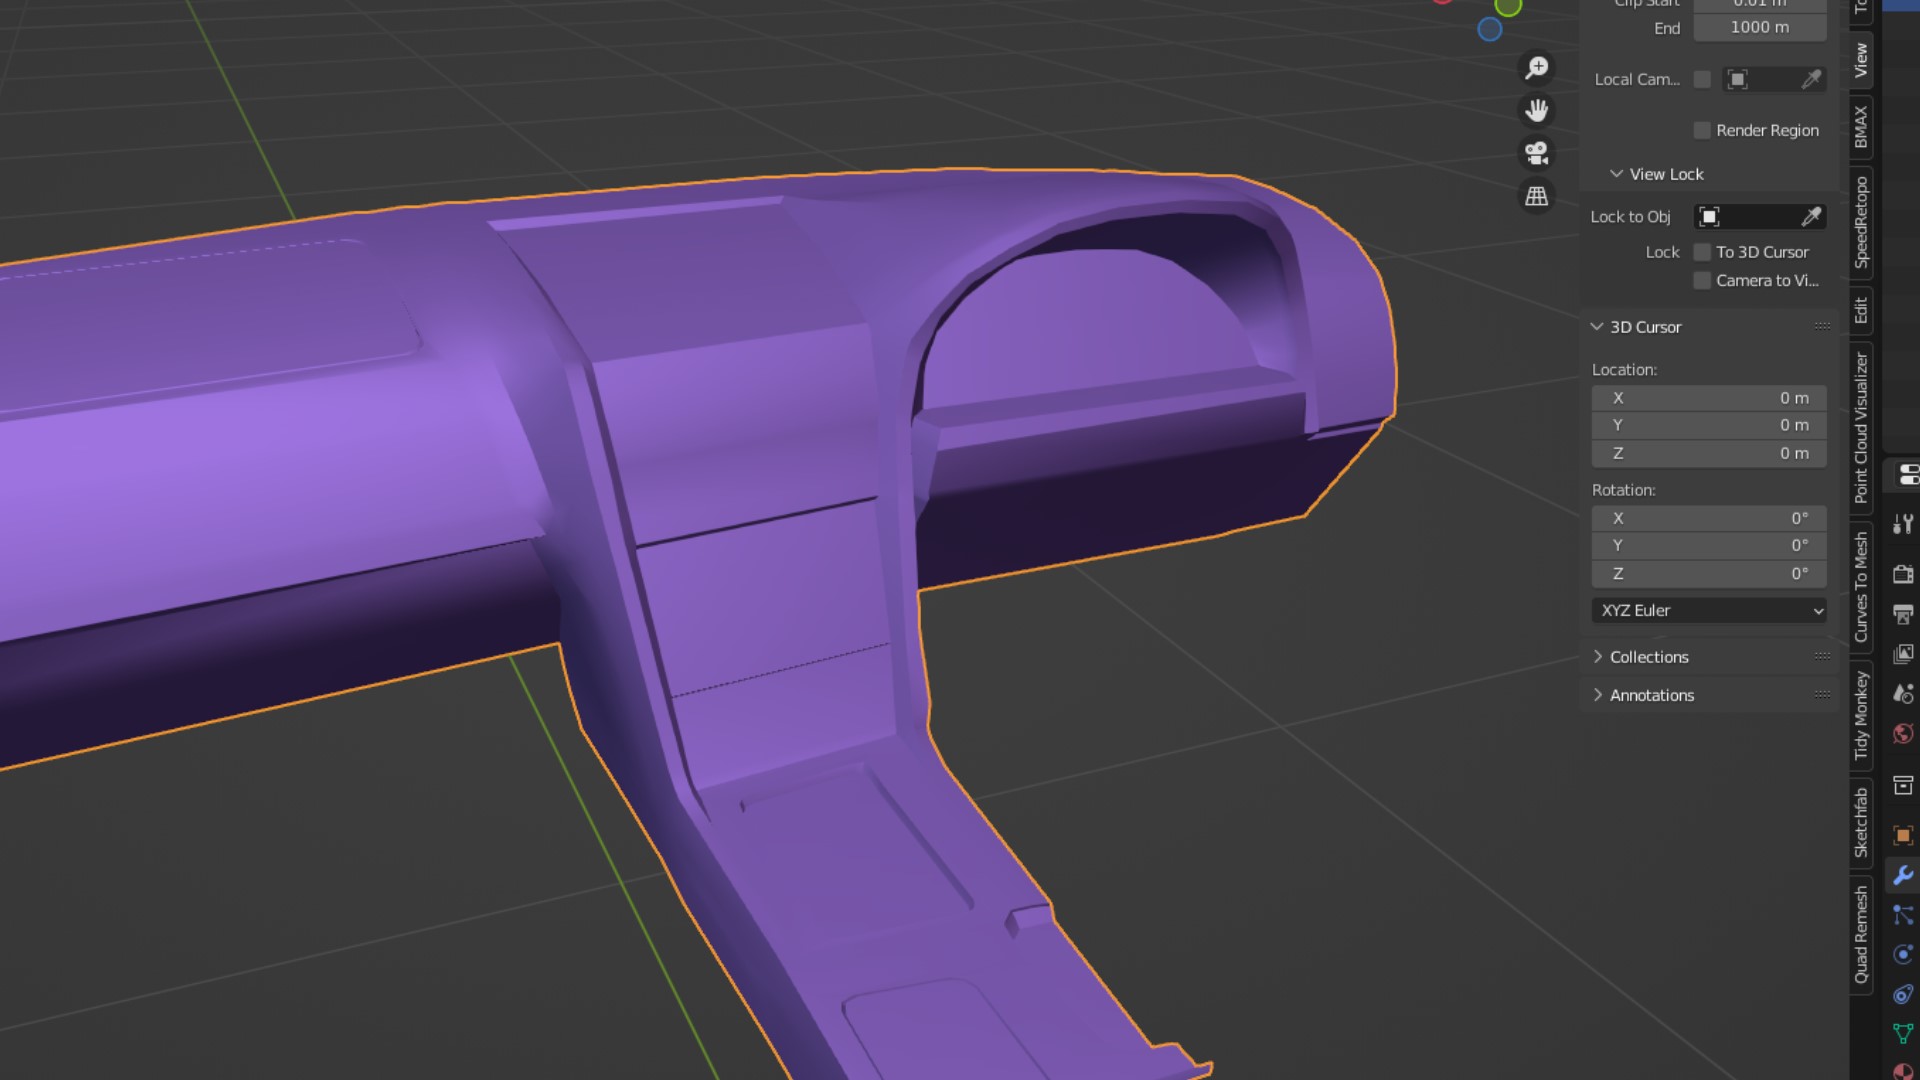Switch perspective/orthographic grid icon
Screen dimensions: 1920x1080
[1537, 196]
